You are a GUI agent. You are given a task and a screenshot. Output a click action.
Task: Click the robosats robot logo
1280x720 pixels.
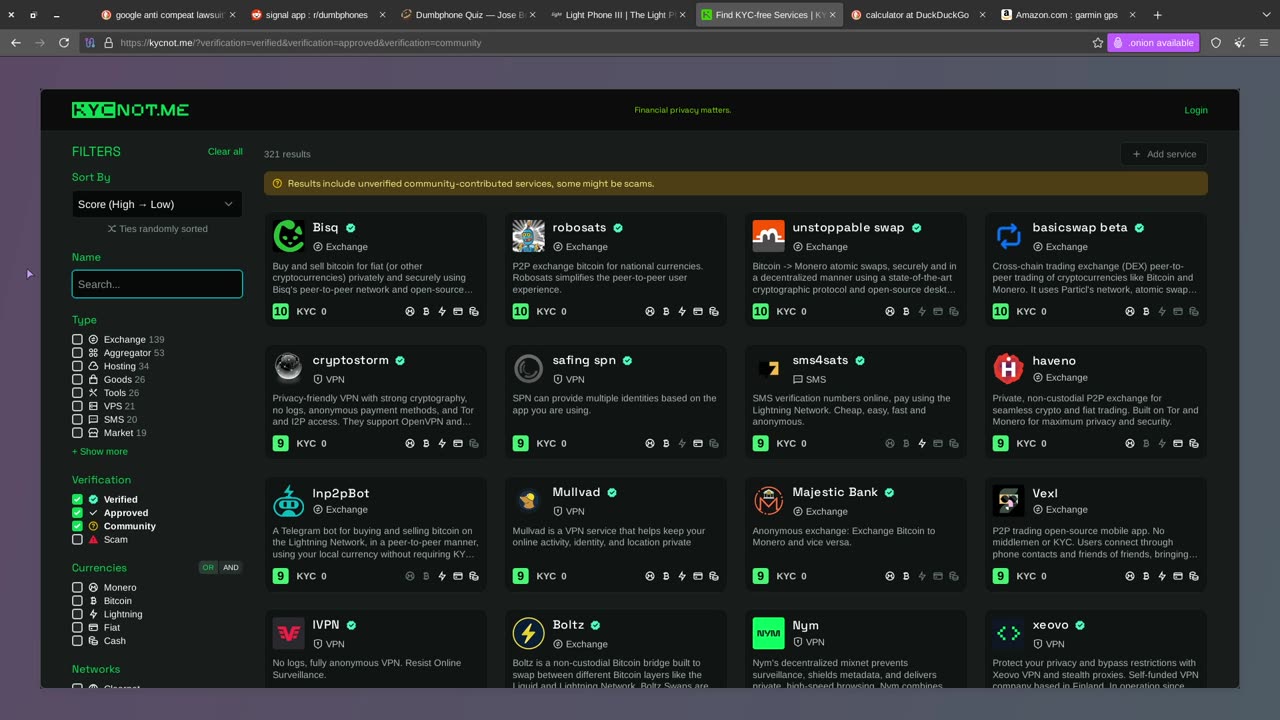click(528, 236)
